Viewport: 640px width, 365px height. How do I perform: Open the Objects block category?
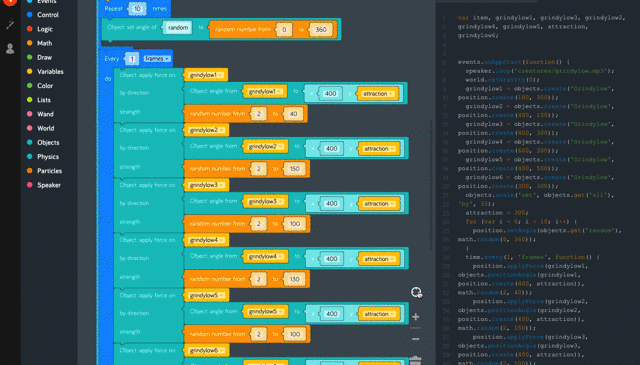coord(43,142)
